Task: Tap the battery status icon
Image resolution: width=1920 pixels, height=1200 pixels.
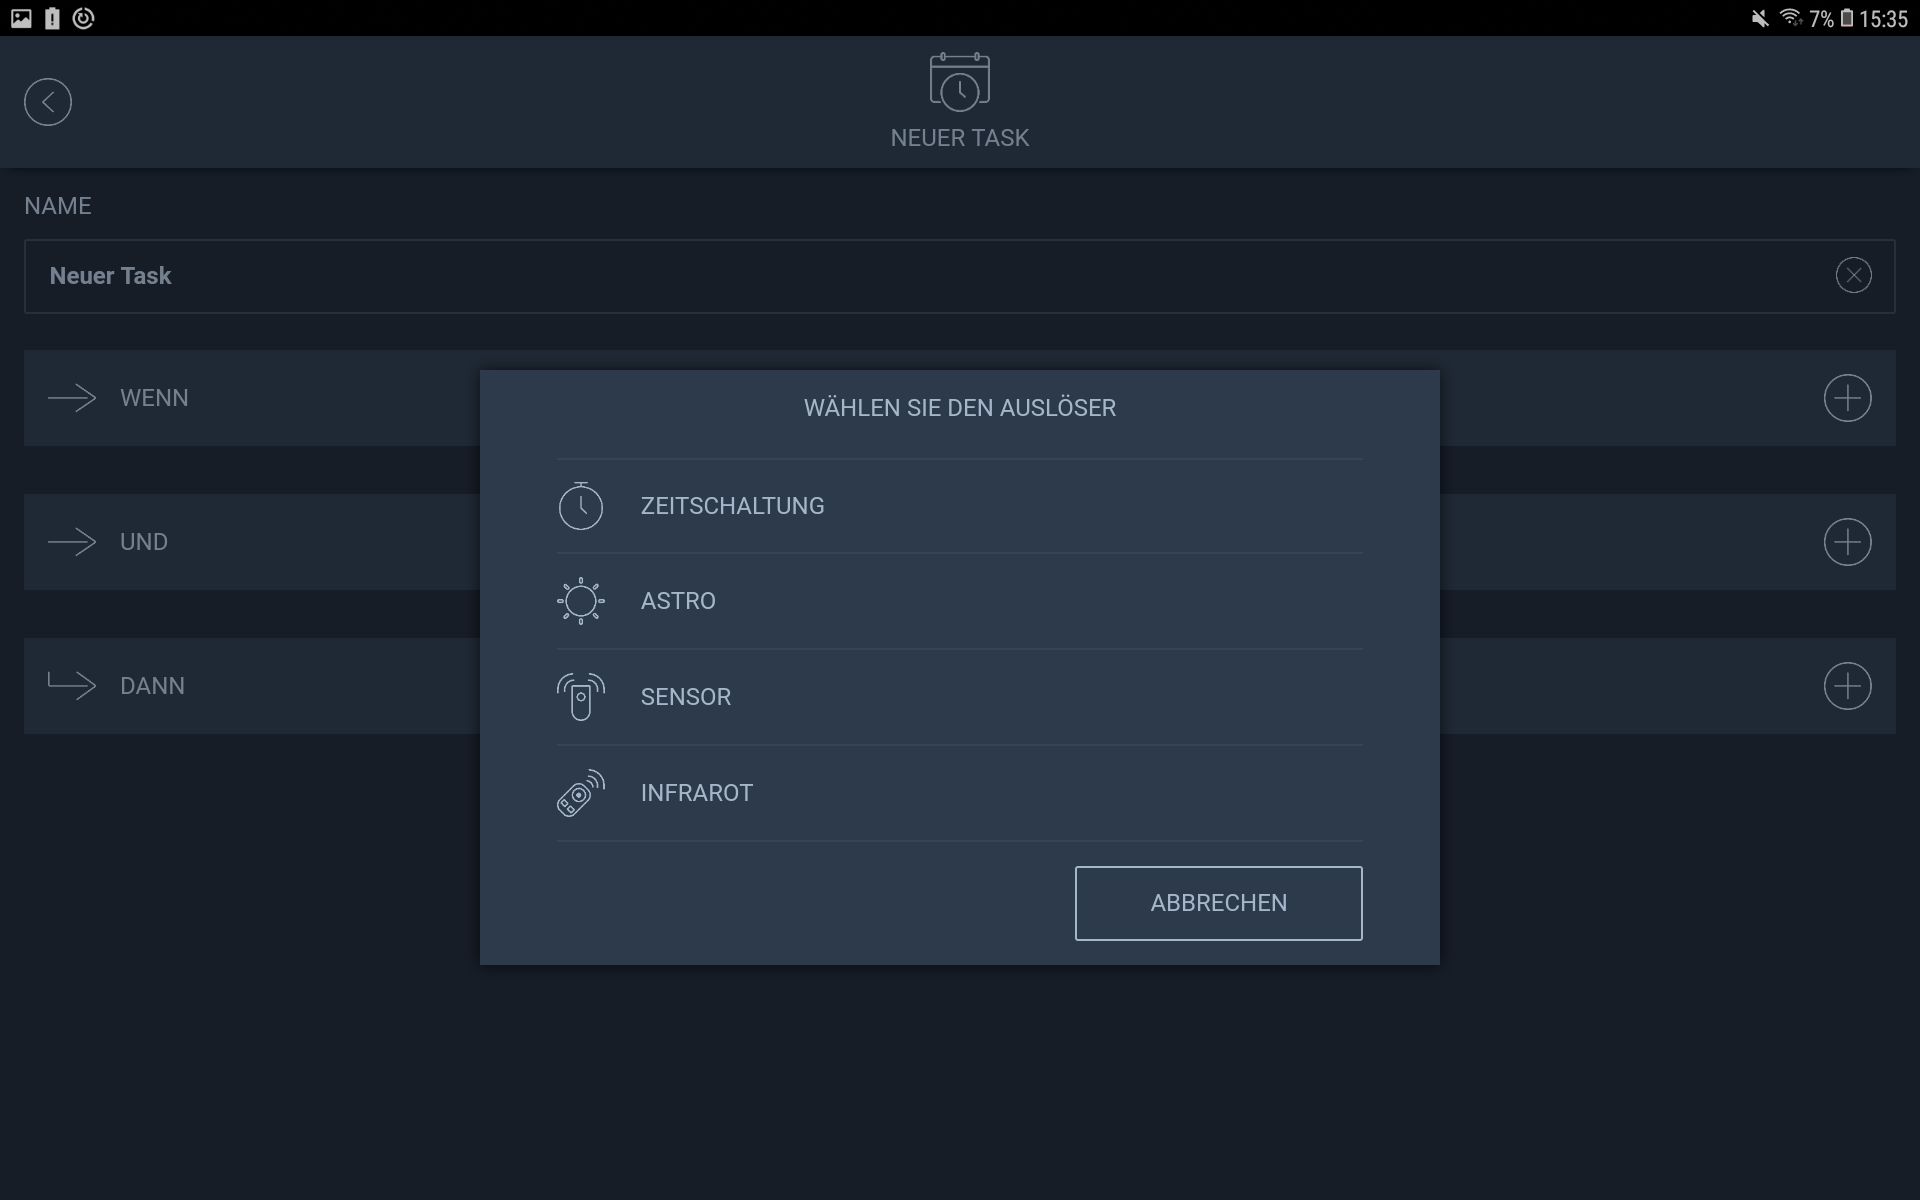Action: point(1846,18)
